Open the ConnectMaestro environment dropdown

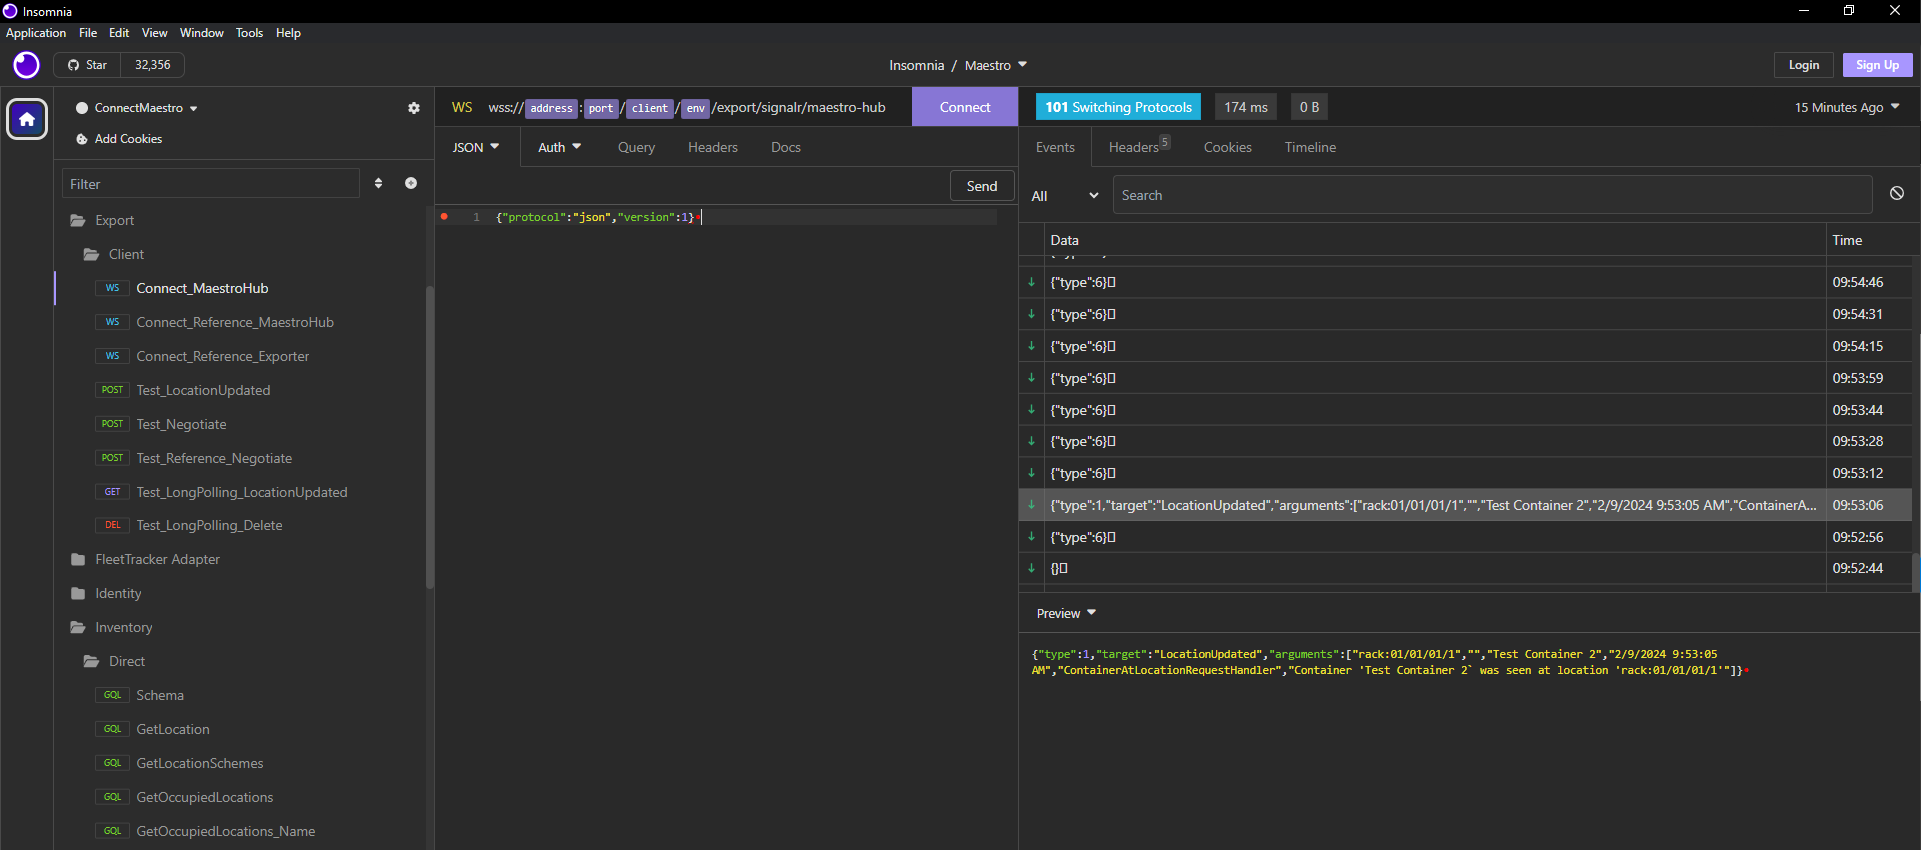(138, 108)
